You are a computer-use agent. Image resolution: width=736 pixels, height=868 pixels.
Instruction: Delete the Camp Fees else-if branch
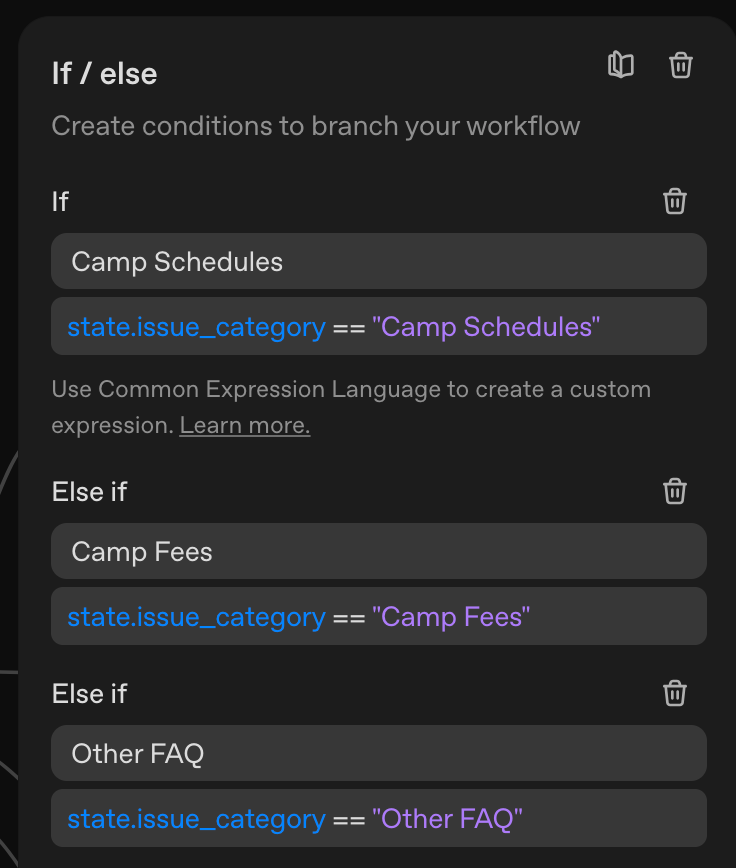(x=675, y=491)
